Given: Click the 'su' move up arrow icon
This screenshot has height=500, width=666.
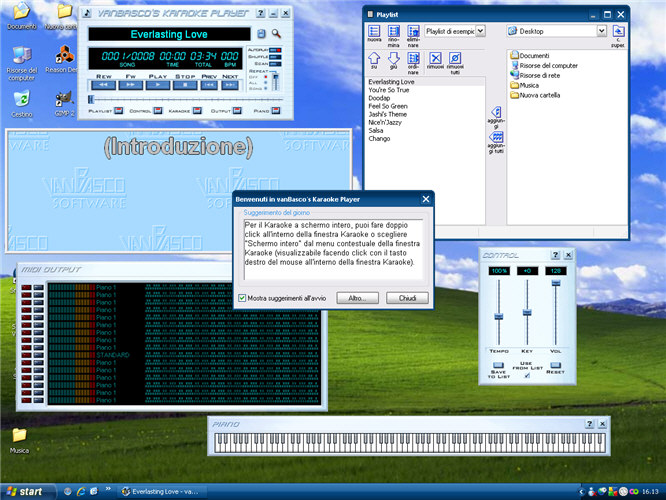Looking at the screenshot, I should pos(374,60).
